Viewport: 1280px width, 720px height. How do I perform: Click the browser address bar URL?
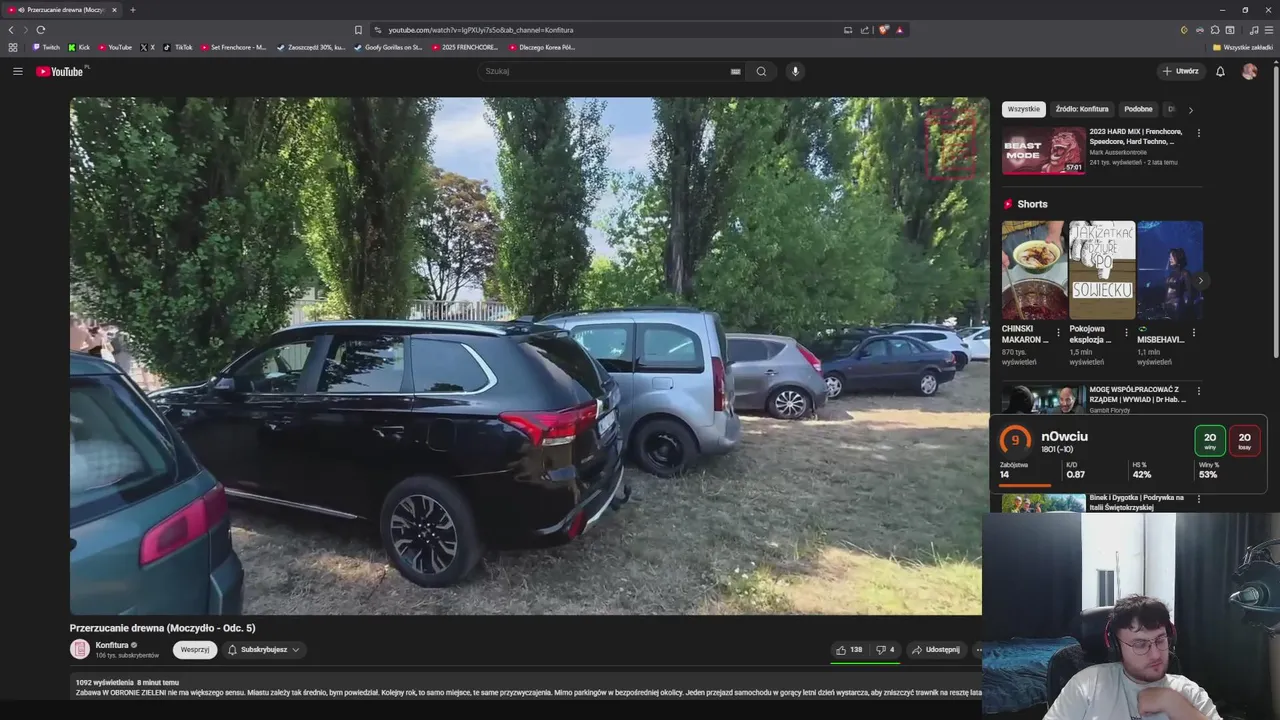(481, 30)
